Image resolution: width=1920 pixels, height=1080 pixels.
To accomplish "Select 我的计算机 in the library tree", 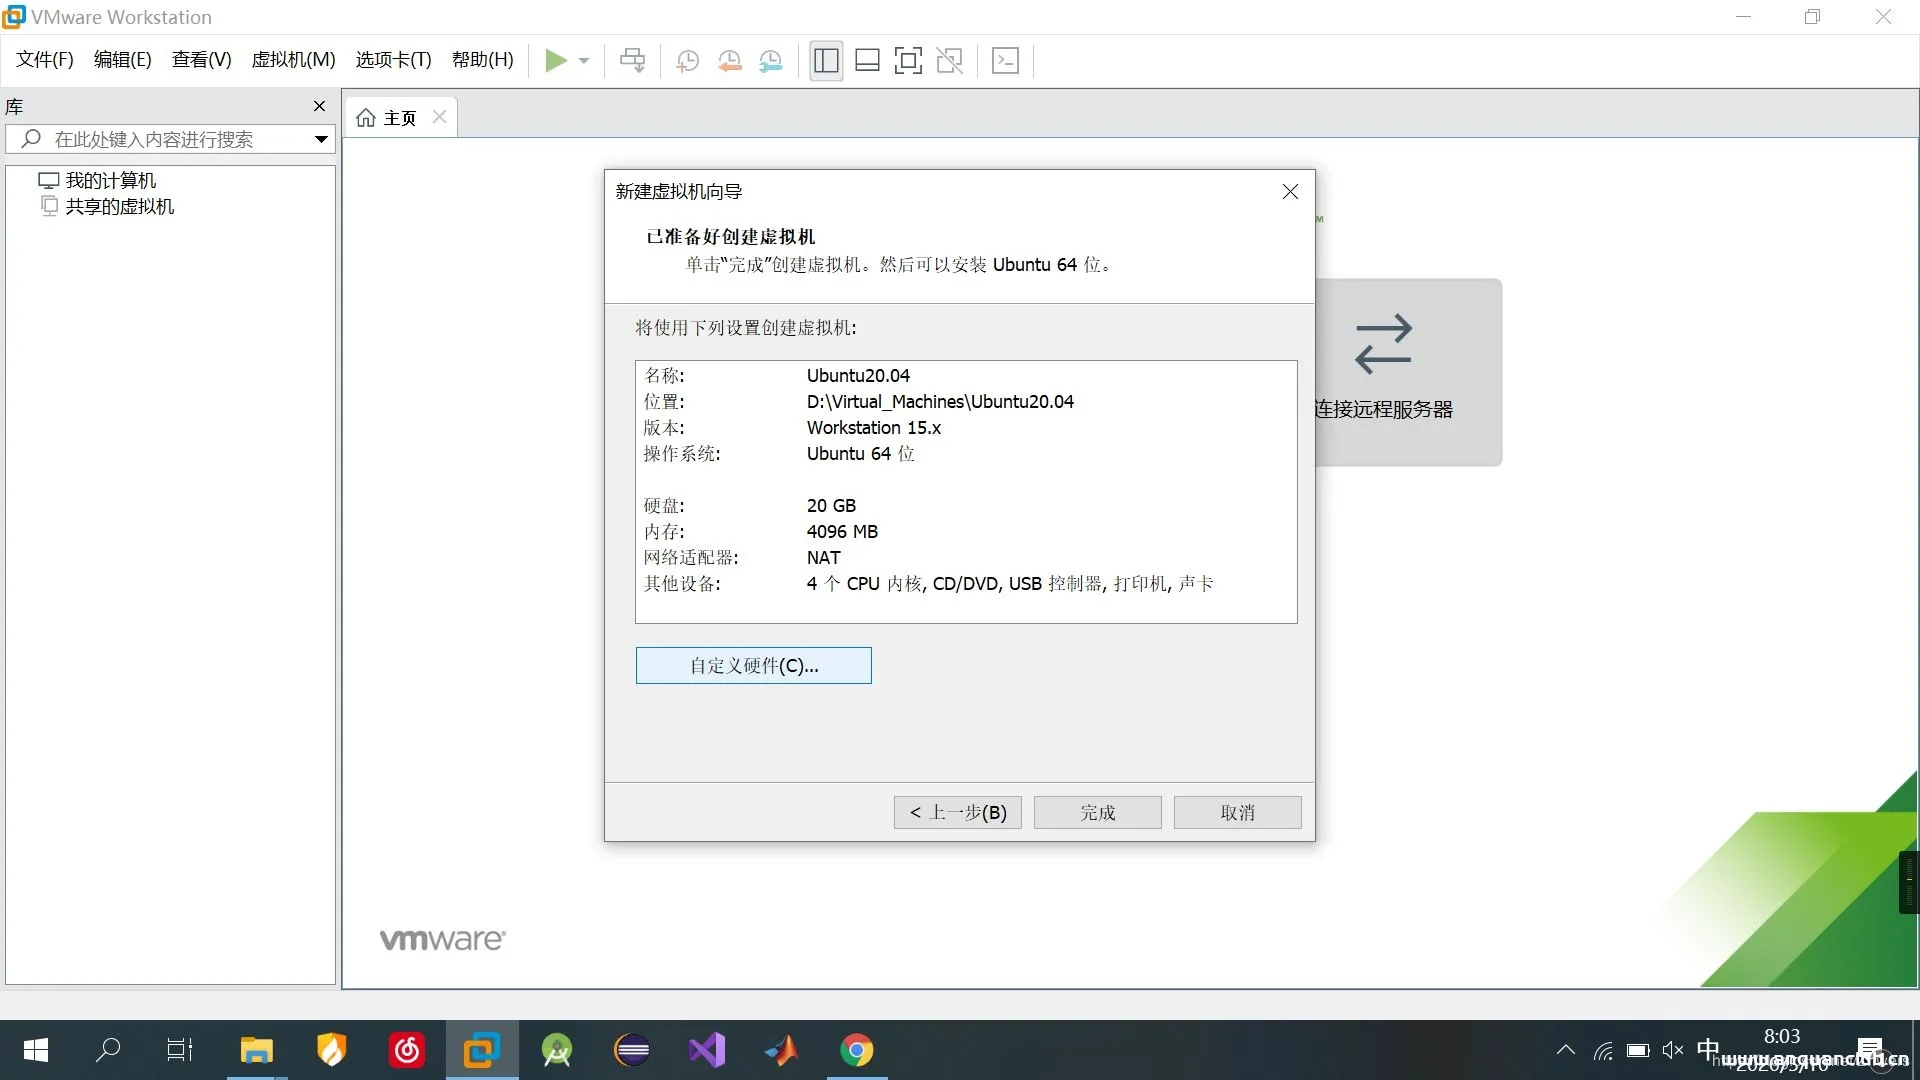I will [x=110, y=180].
